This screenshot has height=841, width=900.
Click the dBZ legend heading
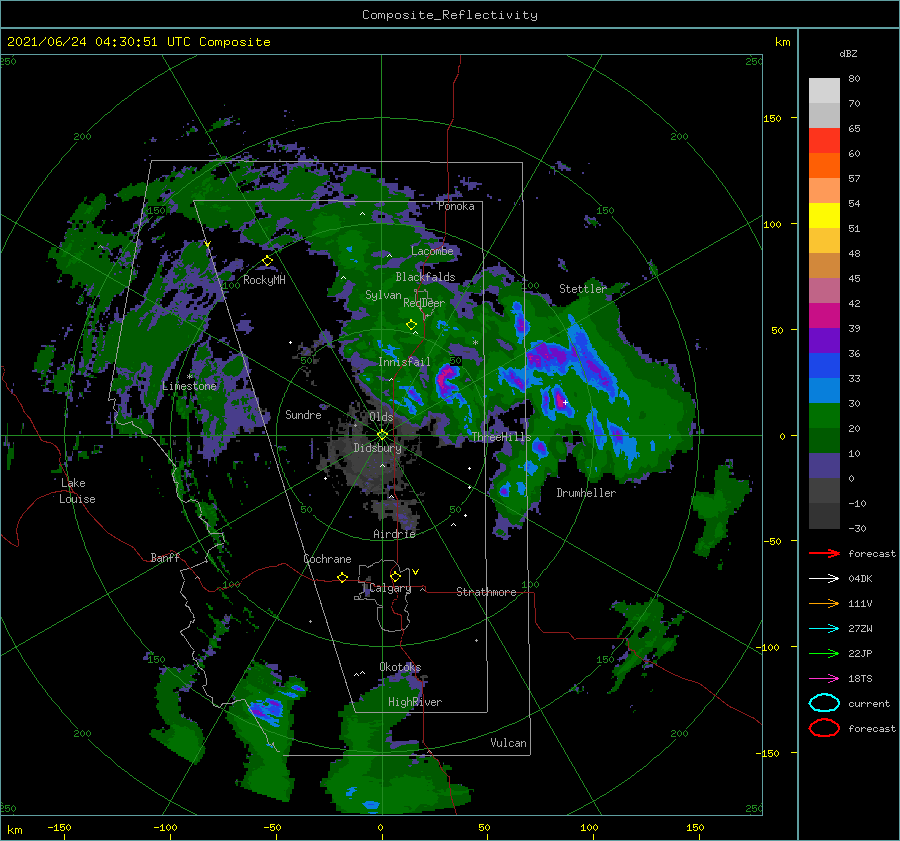(x=848, y=53)
